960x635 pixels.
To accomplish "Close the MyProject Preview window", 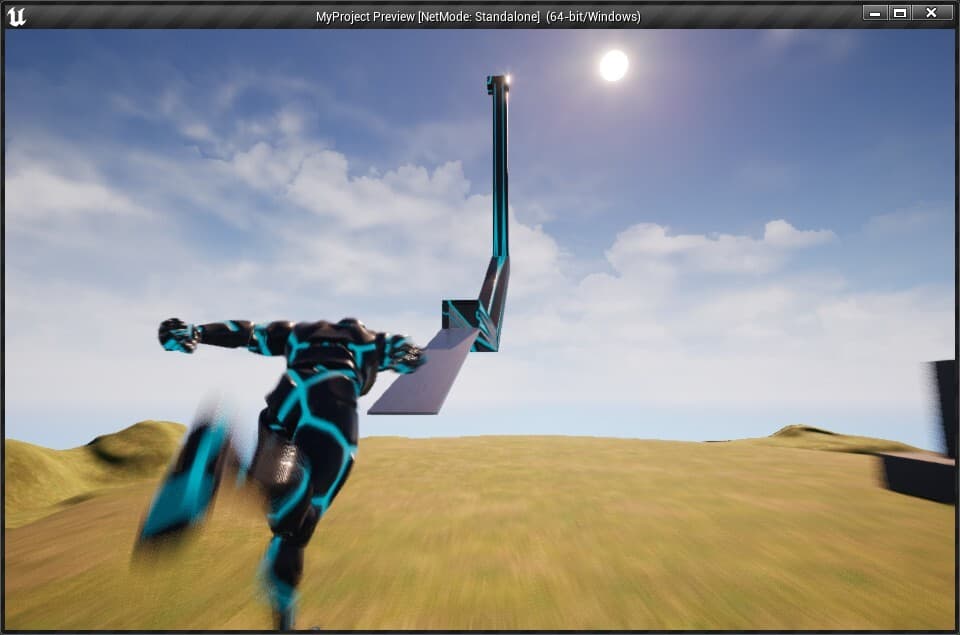I will 932,13.
